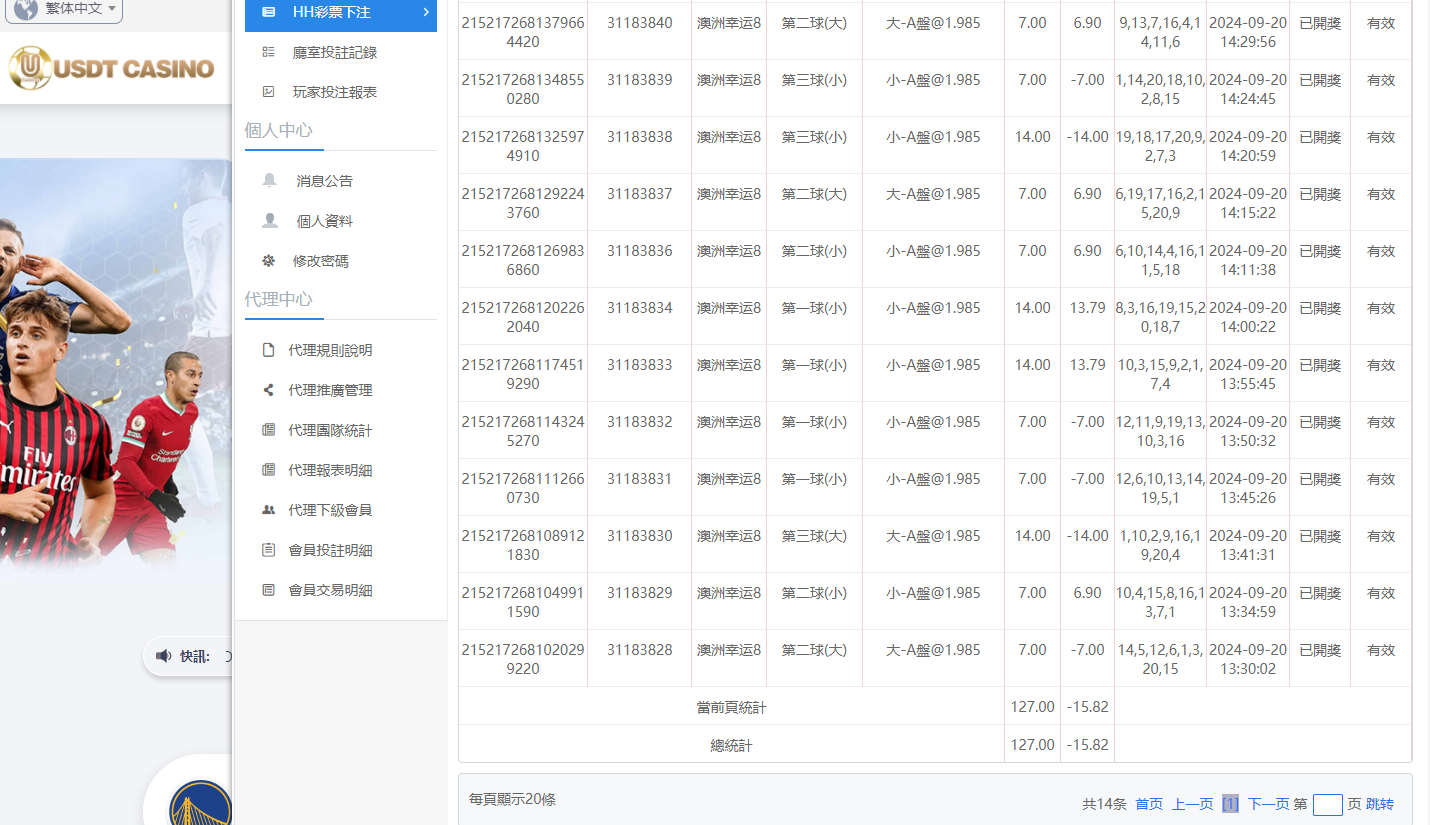Viewport: 1430px width, 825px height.
Task: Click the 消息公告 bell icon
Action: (x=267, y=180)
